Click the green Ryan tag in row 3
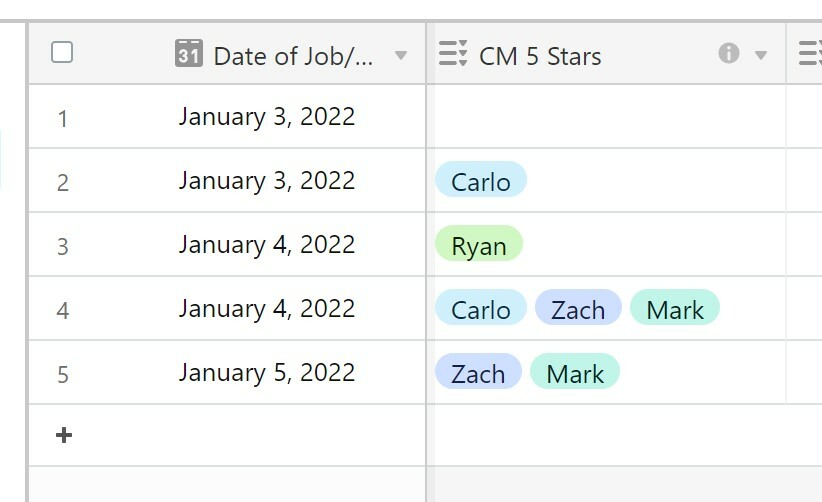This screenshot has height=502, width=822. [x=479, y=243]
